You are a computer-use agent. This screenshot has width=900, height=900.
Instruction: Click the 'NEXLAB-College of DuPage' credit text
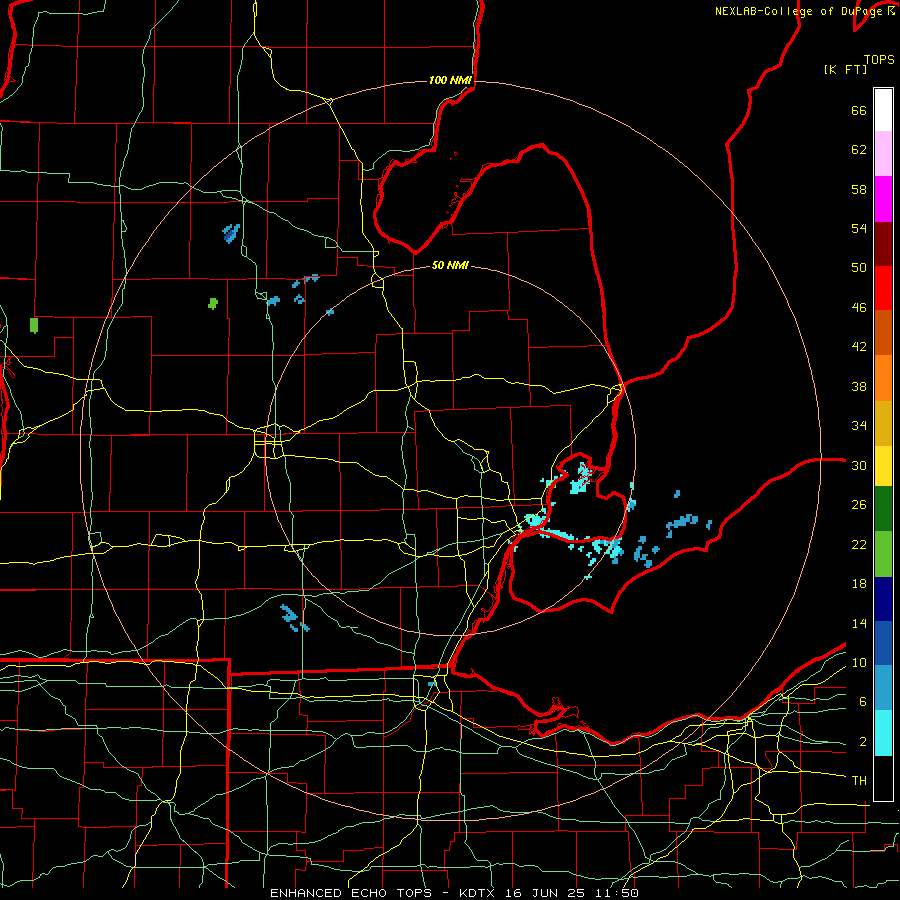800,11
